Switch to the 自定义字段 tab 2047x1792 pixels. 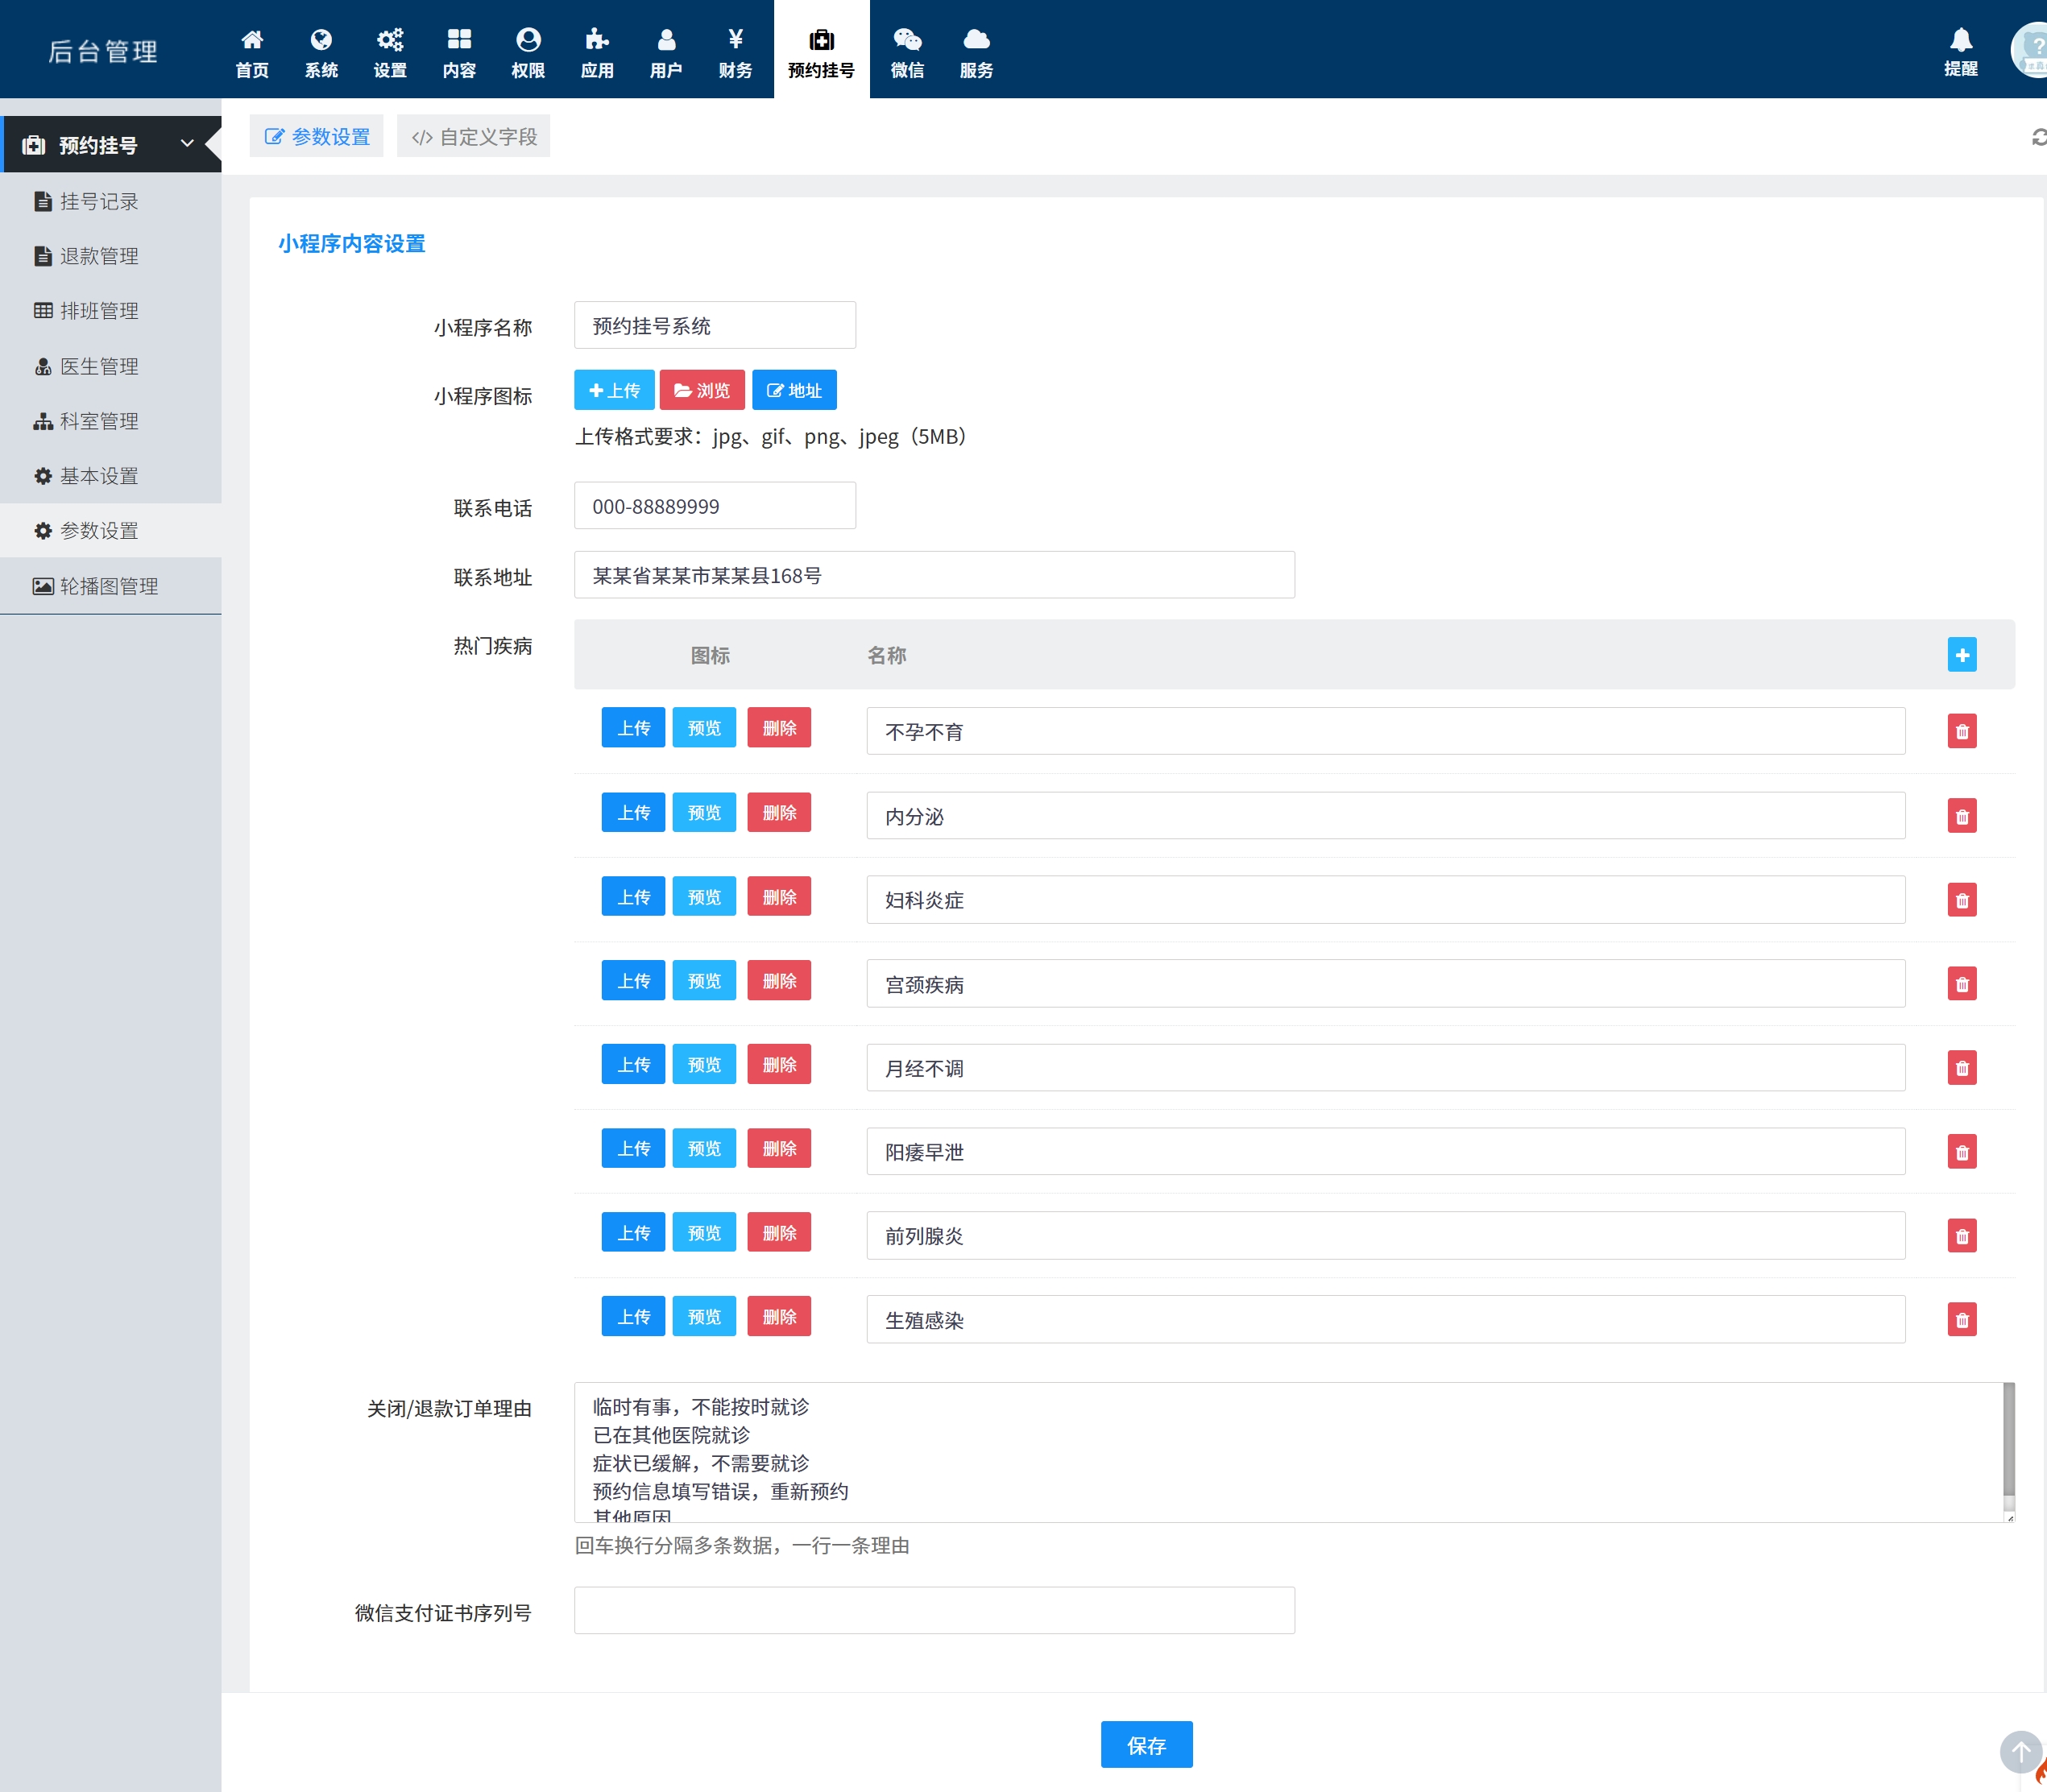tap(474, 137)
